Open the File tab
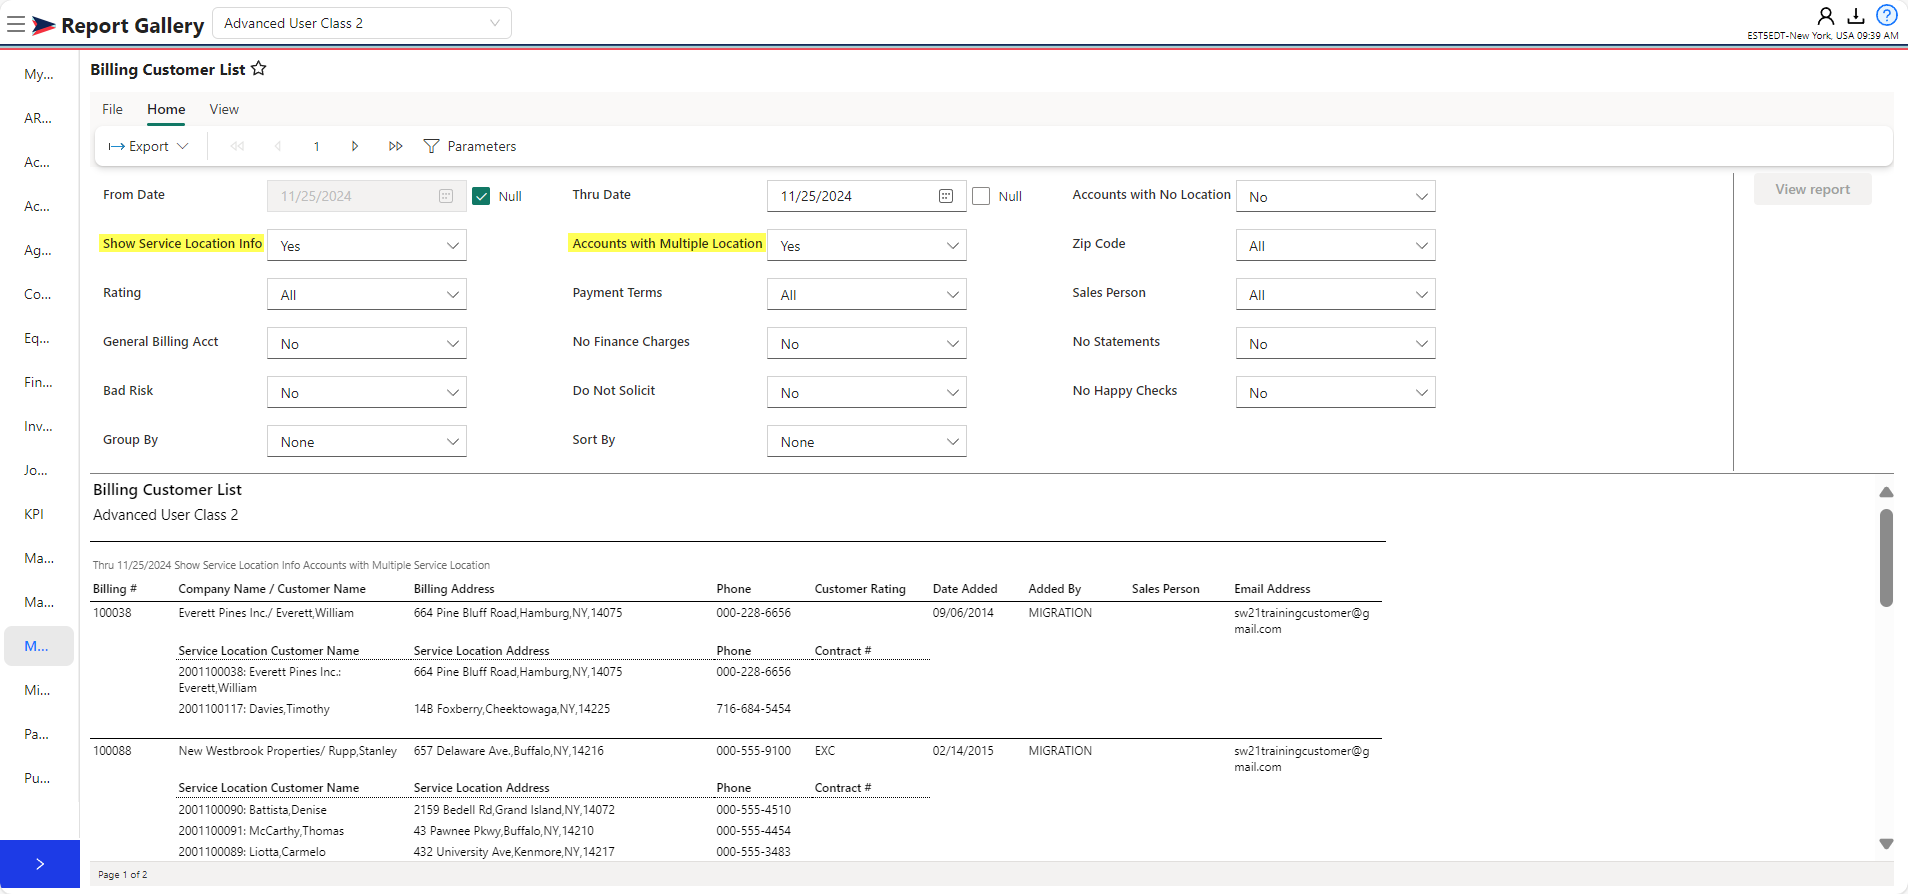The image size is (1908, 894). click(x=112, y=109)
